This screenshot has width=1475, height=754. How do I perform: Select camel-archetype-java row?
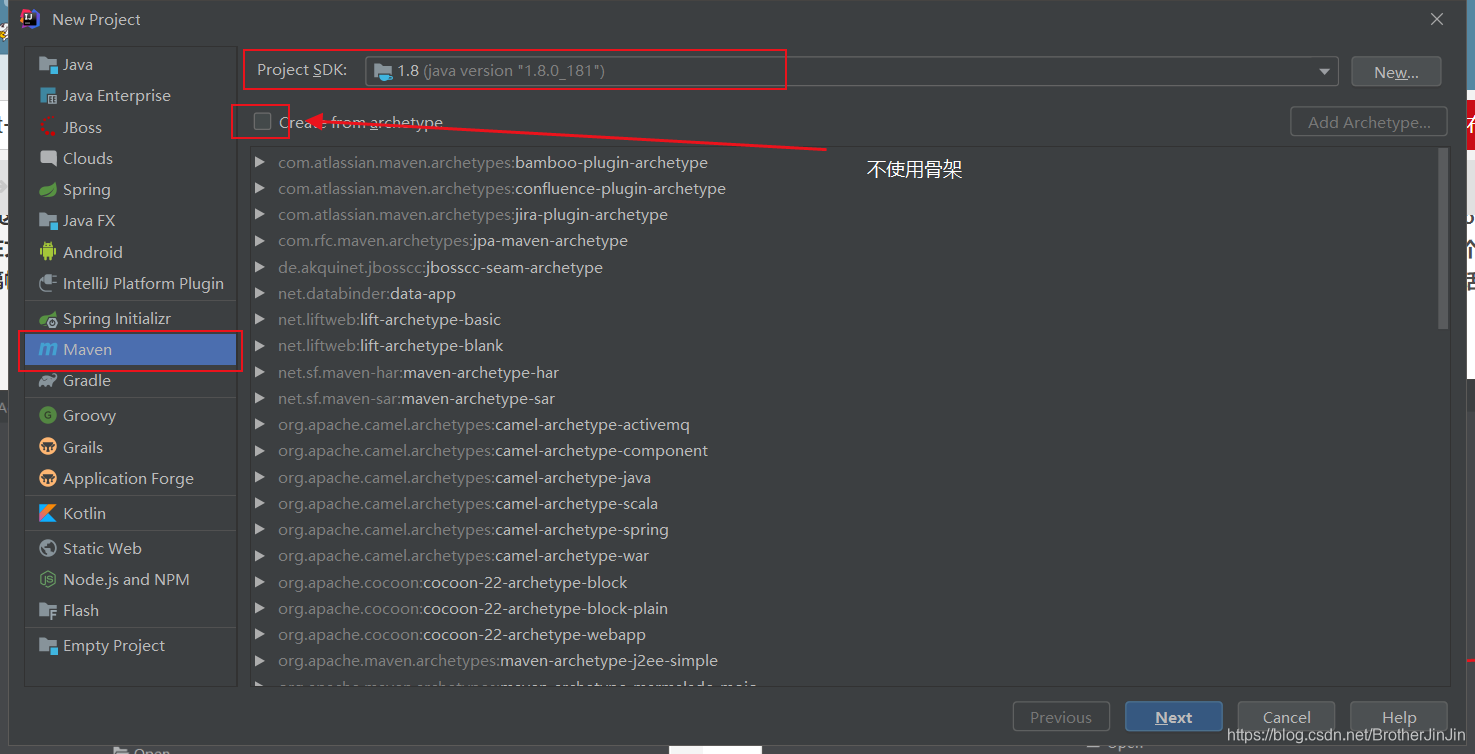(844, 477)
